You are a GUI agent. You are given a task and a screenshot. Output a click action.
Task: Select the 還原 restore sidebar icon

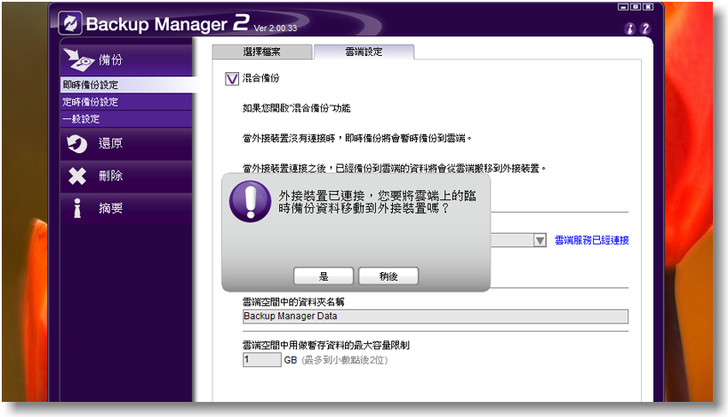click(x=77, y=143)
